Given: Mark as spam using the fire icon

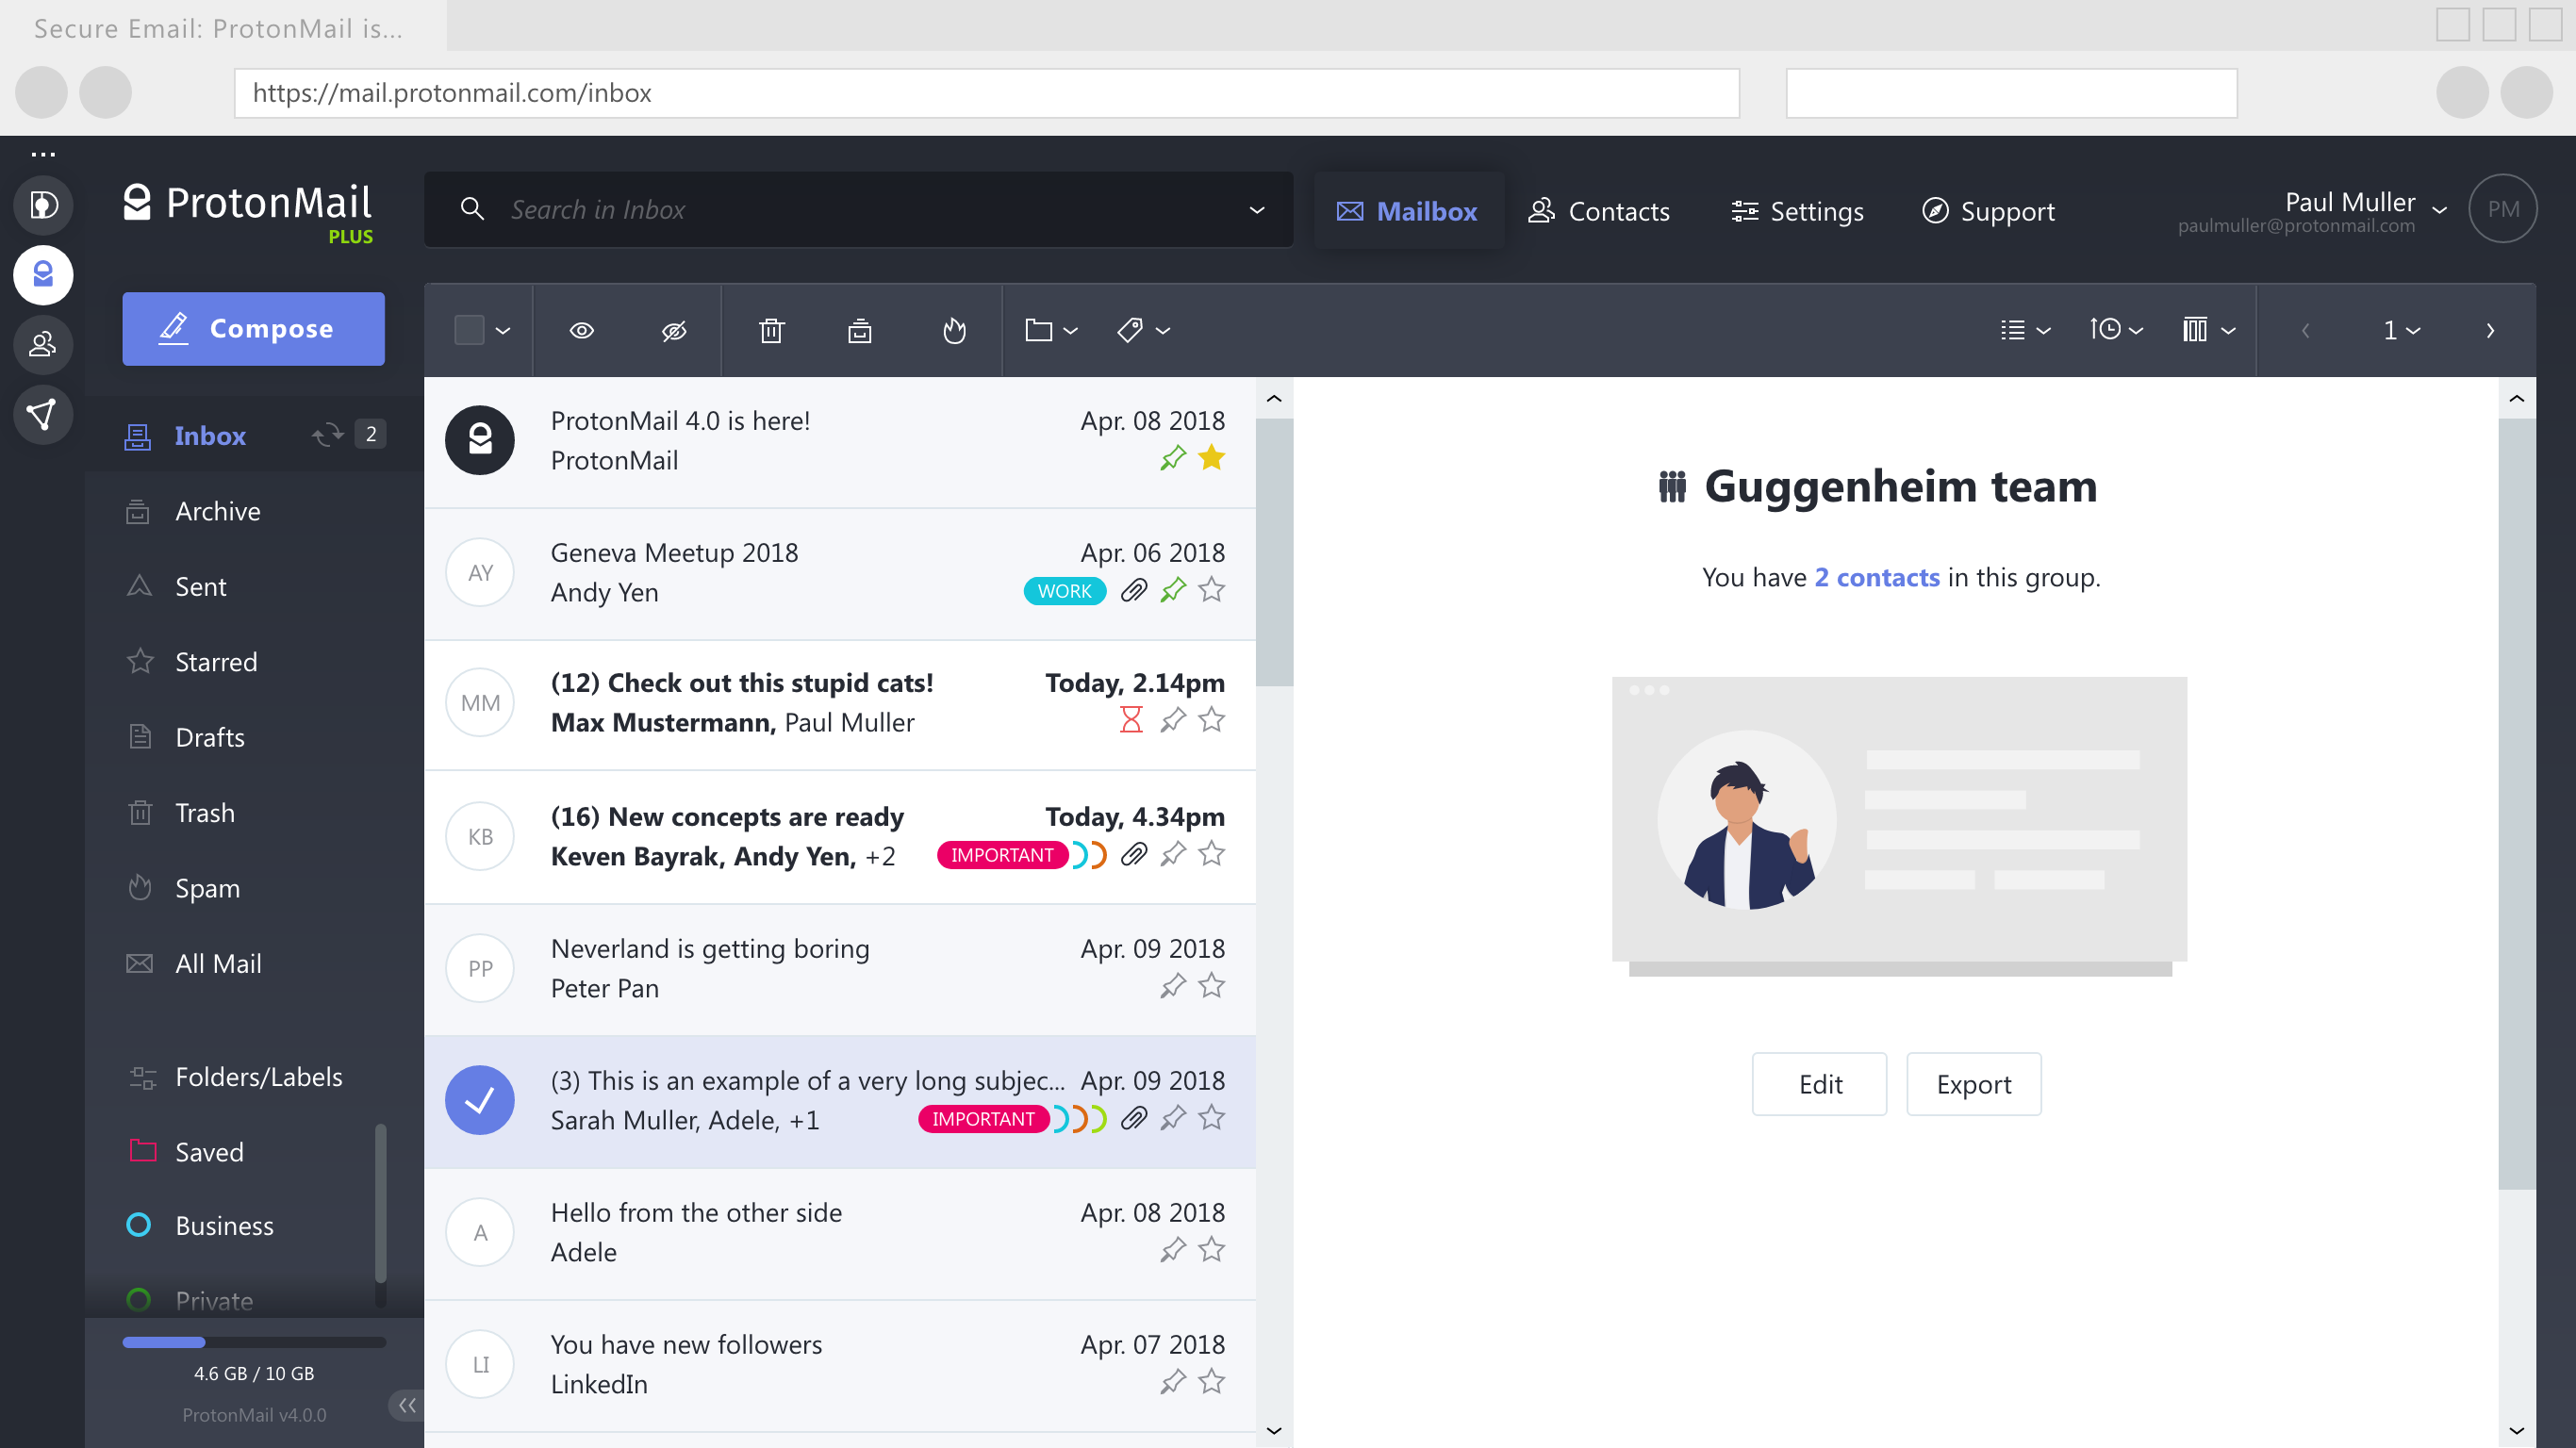Looking at the screenshot, I should point(954,330).
